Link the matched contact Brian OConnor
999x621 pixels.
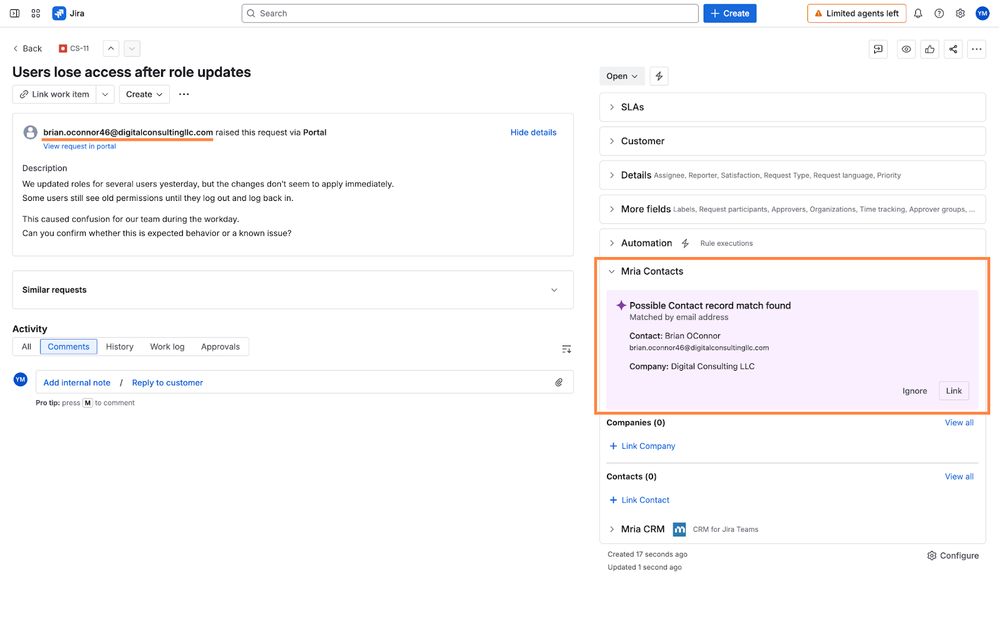(x=954, y=391)
